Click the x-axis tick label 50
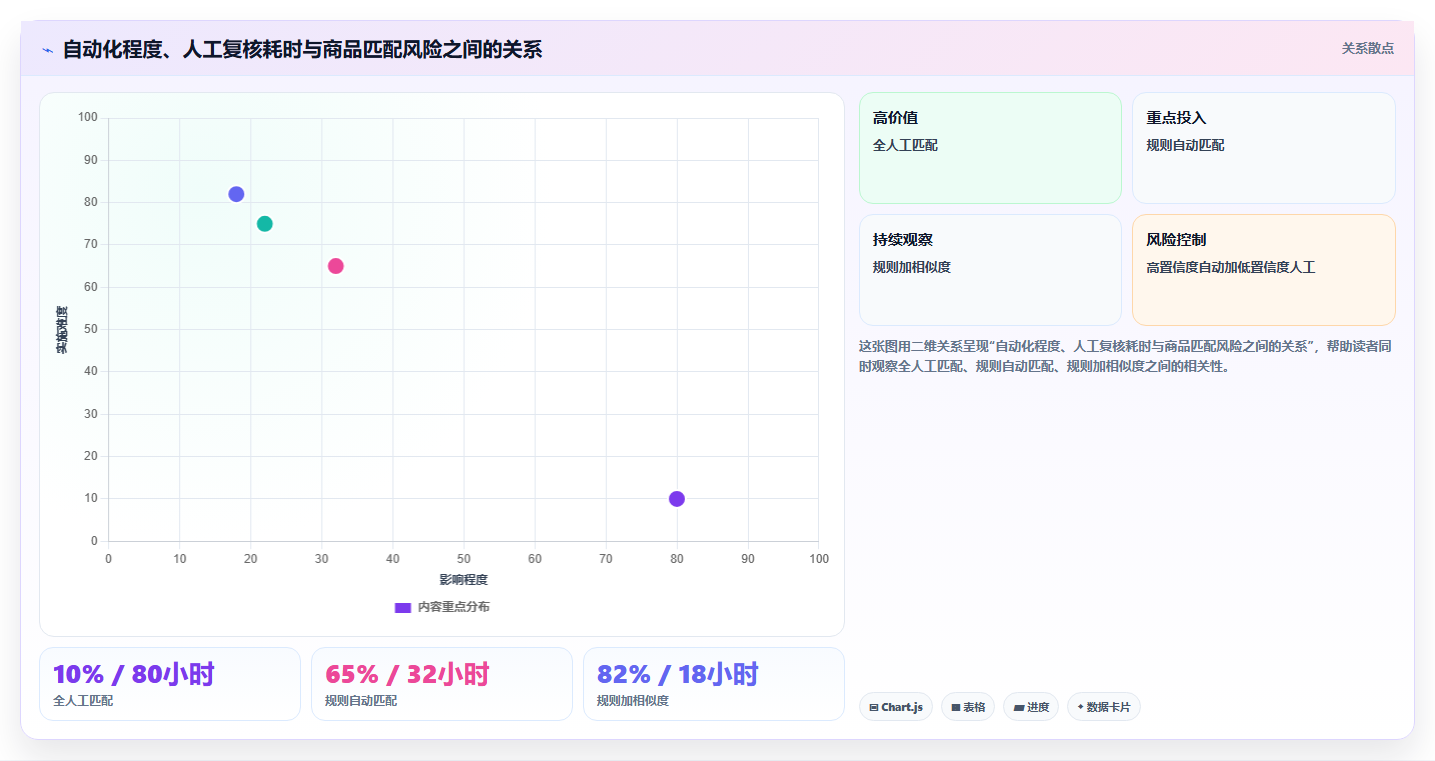Viewport: 1435px width, 761px height. 464,559
